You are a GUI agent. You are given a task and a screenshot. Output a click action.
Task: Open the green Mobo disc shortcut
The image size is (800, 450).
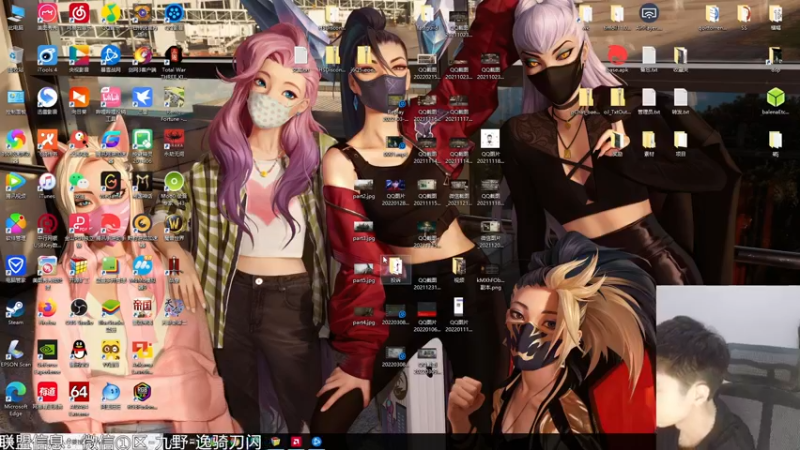(174, 181)
